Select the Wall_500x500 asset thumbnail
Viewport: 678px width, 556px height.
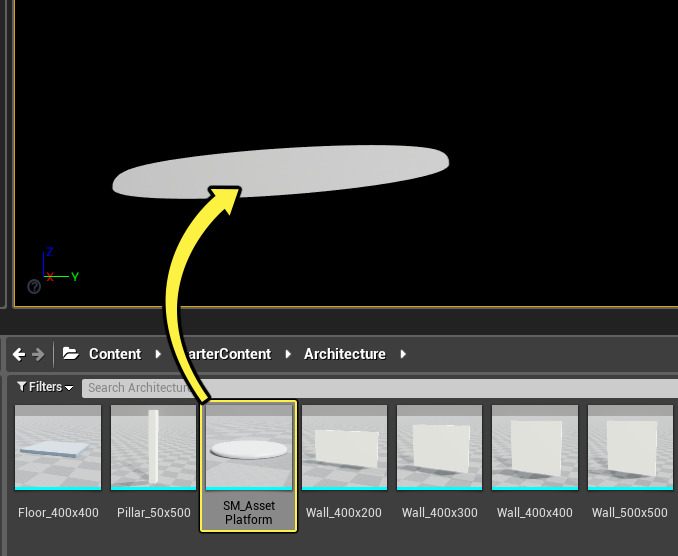[630, 447]
